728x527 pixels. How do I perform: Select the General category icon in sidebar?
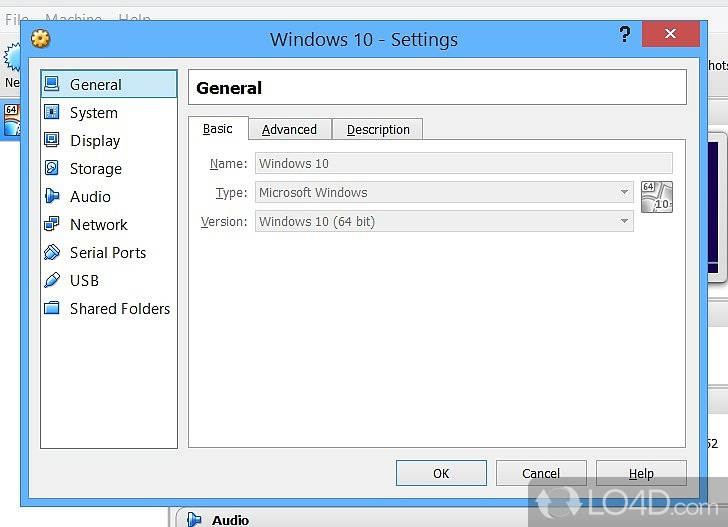tap(52, 84)
